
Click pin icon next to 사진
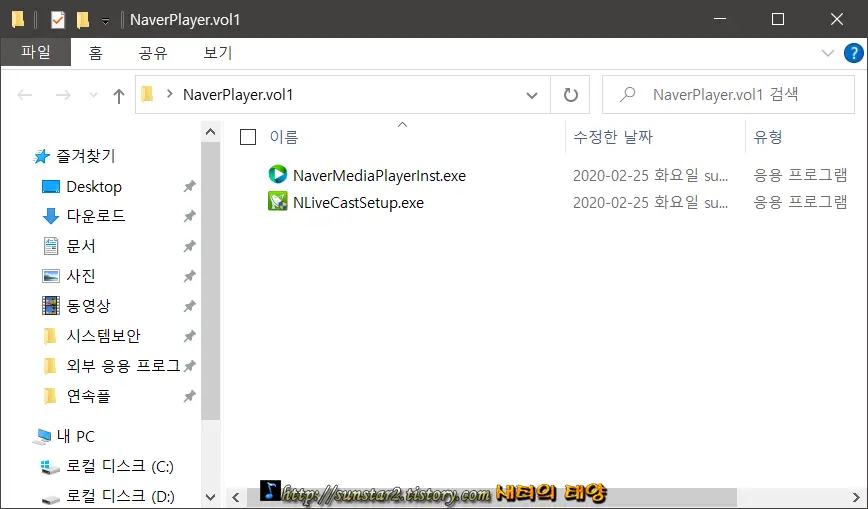(190, 276)
